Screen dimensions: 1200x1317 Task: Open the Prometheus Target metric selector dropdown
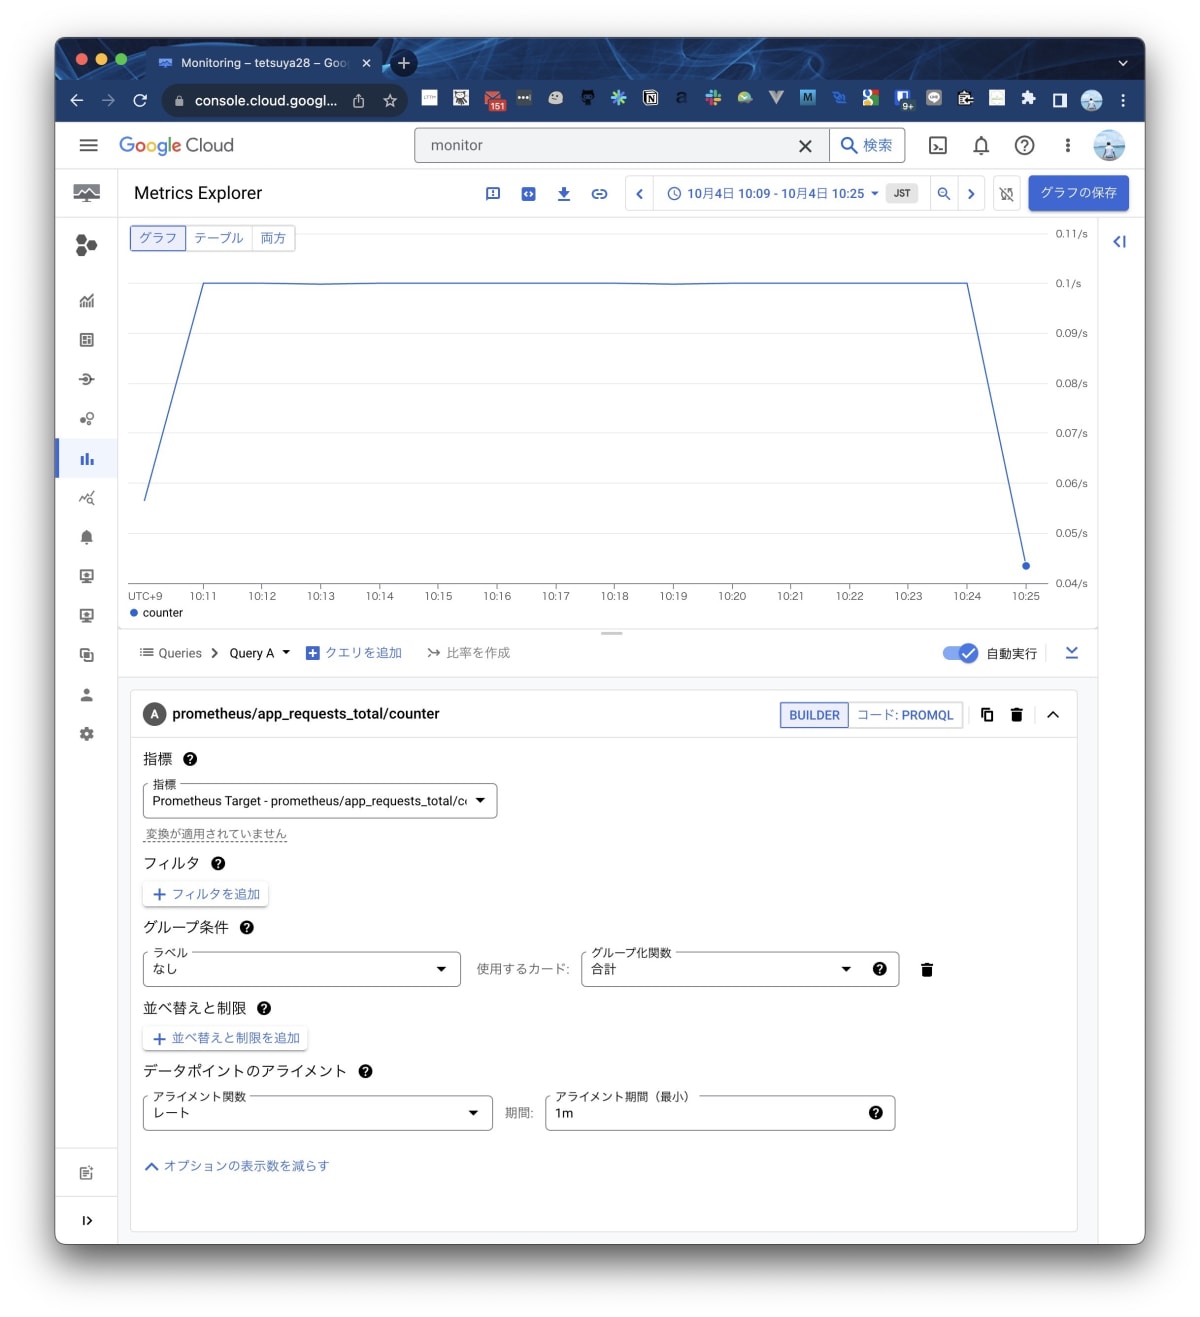[320, 801]
